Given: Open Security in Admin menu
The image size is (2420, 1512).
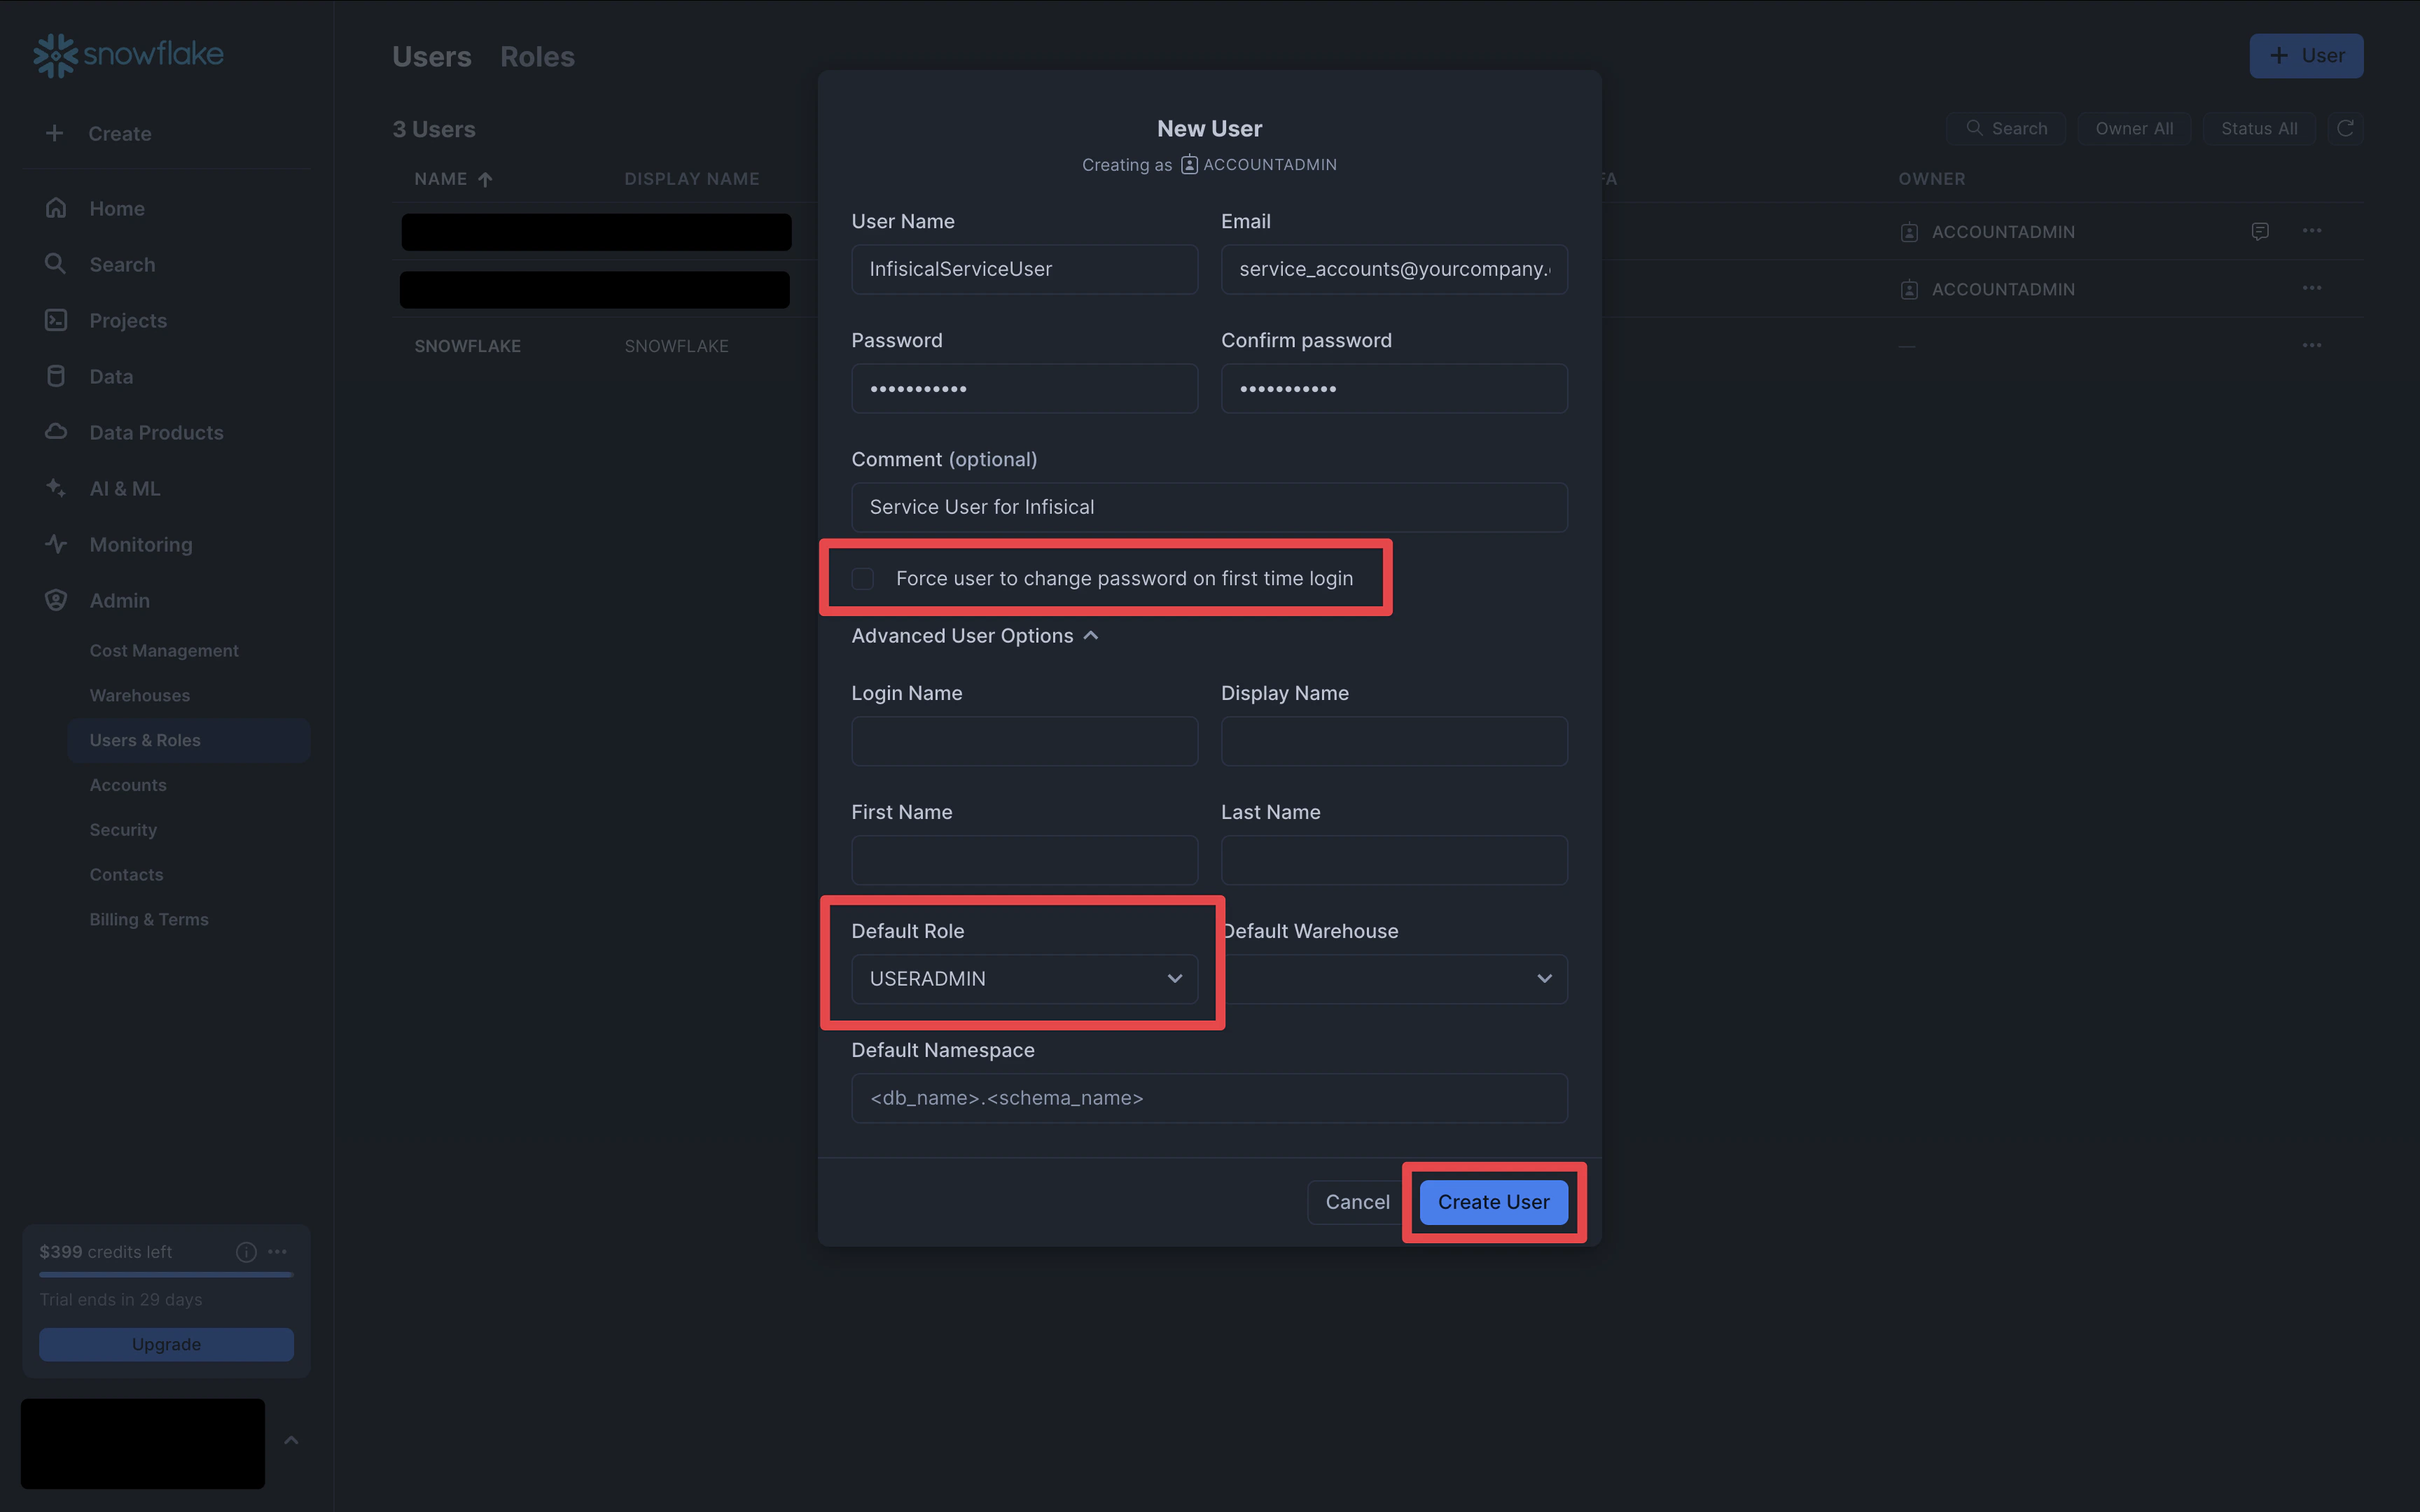Looking at the screenshot, I should 123,830.
